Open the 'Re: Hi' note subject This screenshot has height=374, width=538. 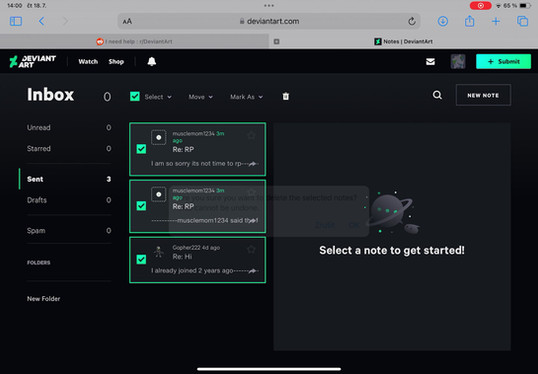pos(182,257)
